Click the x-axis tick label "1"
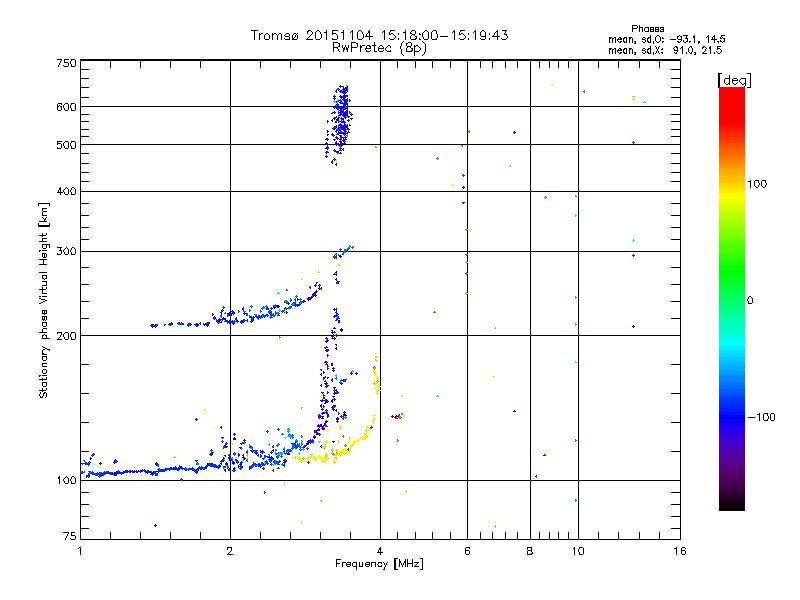The width and height of the screenshot is (800, 600). (x=80, y=551)
